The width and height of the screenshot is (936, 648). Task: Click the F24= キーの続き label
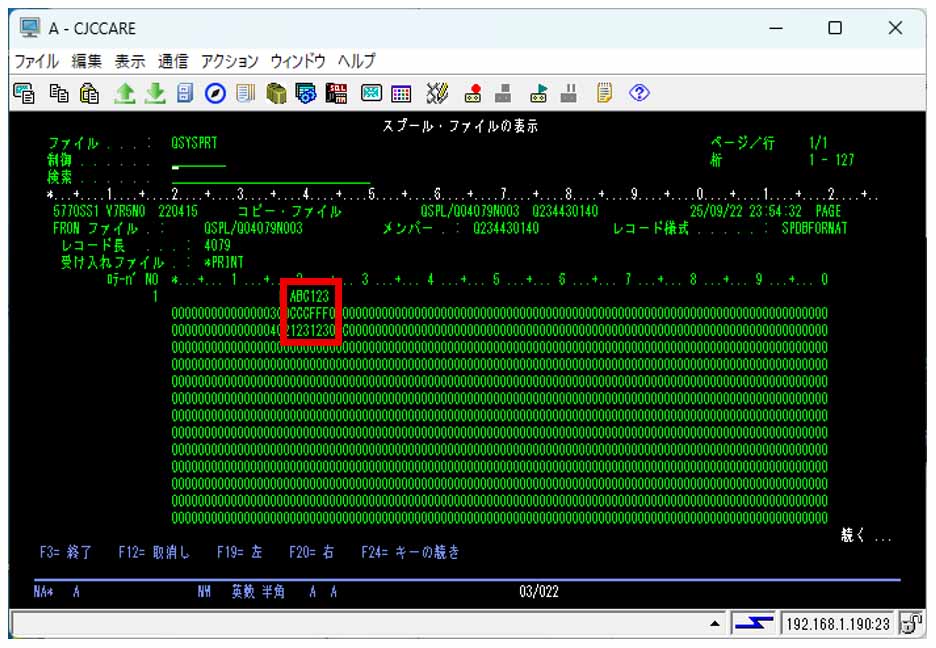[x=411, y=552]
